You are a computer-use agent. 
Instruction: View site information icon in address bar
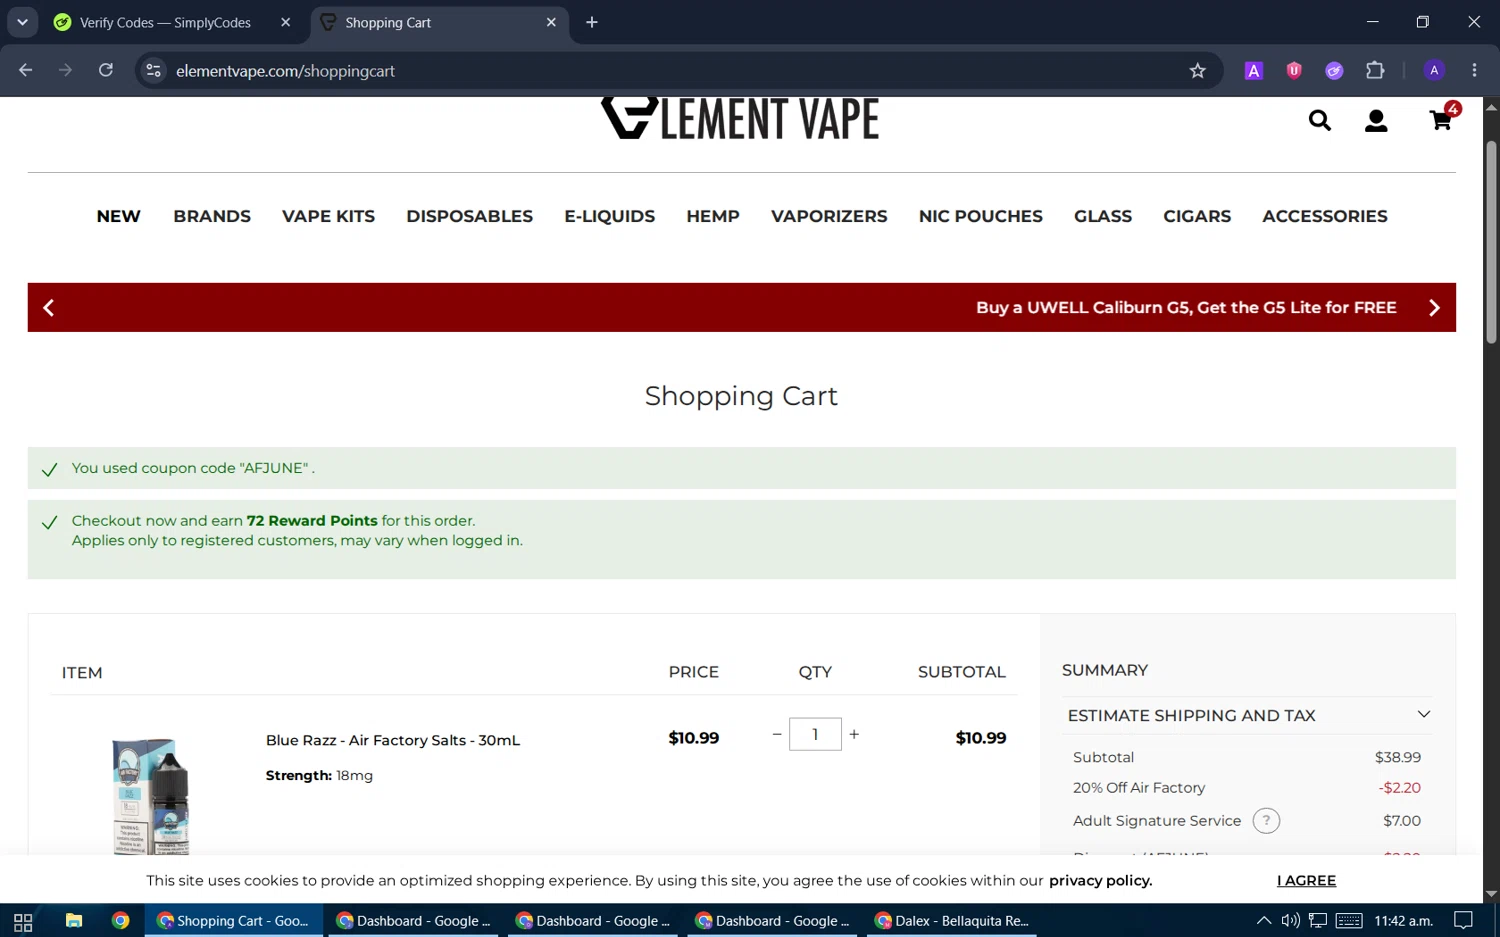pyautogui.click(x=153, y=70)
